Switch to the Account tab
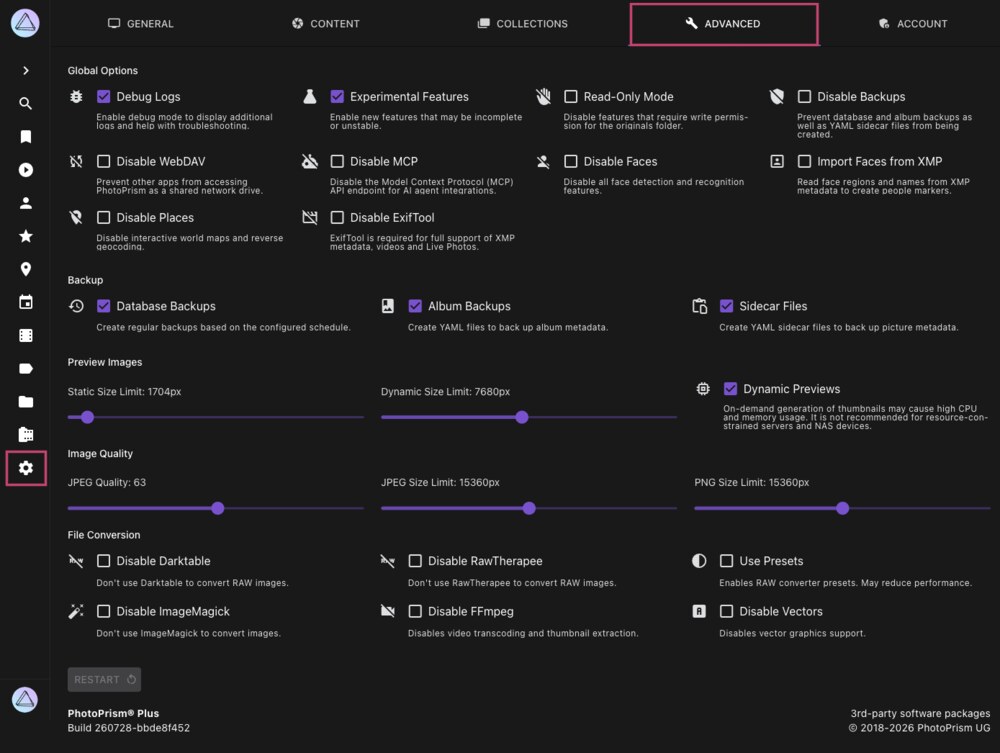The image size is (1000, 753). pyautogui.click(x=913, y=24)
